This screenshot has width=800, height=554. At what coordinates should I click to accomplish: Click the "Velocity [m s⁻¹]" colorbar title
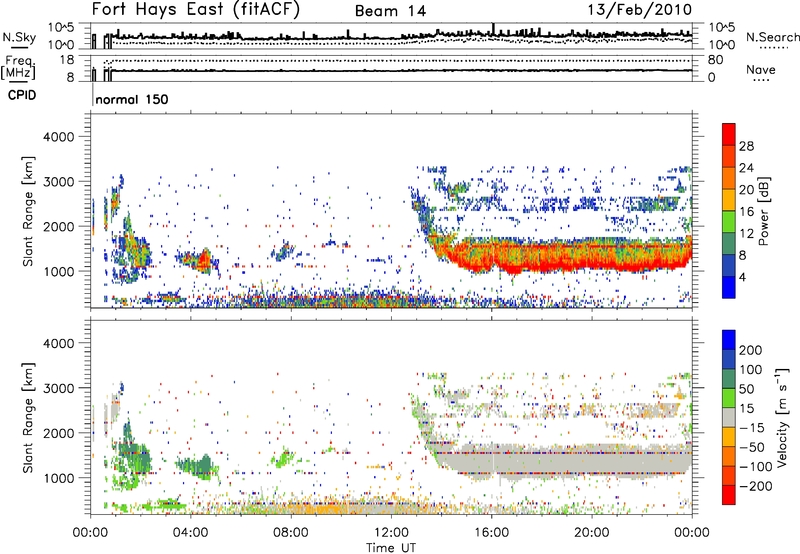782,417
